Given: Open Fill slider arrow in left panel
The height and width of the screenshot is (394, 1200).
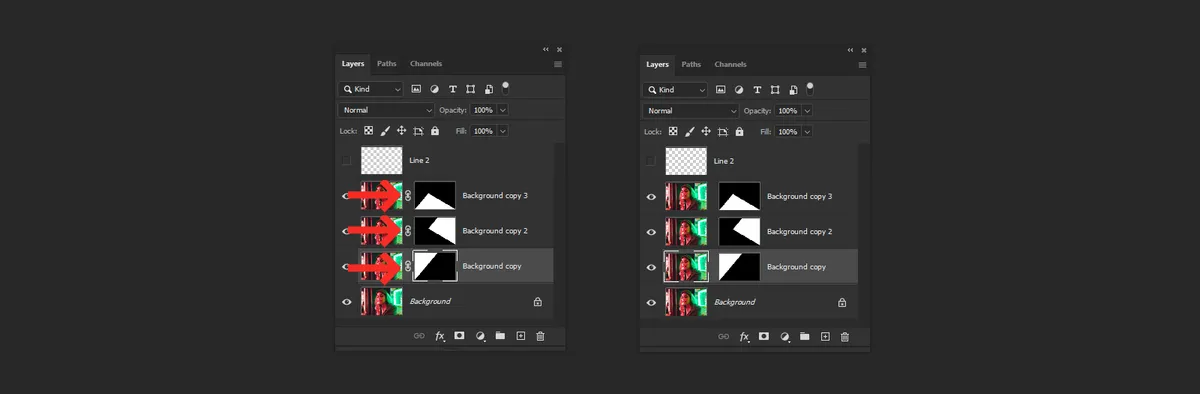Looking at the screenshot, I should [503, 131].
